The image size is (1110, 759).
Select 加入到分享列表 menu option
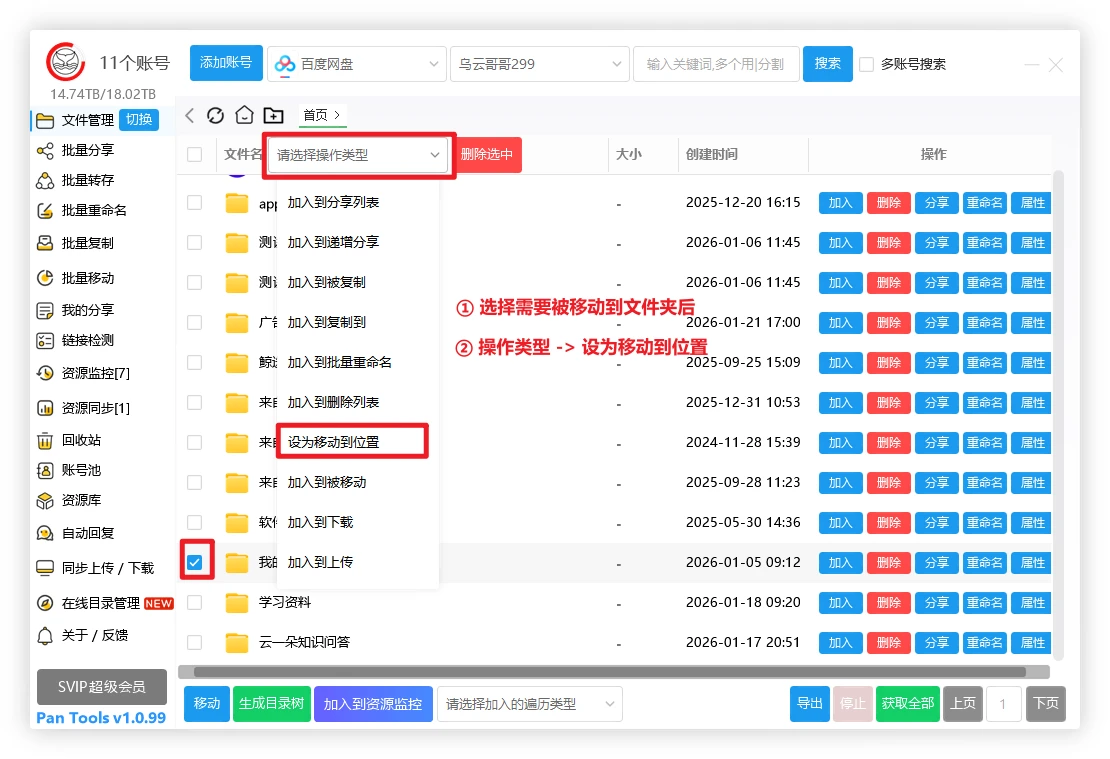(333, 202)
